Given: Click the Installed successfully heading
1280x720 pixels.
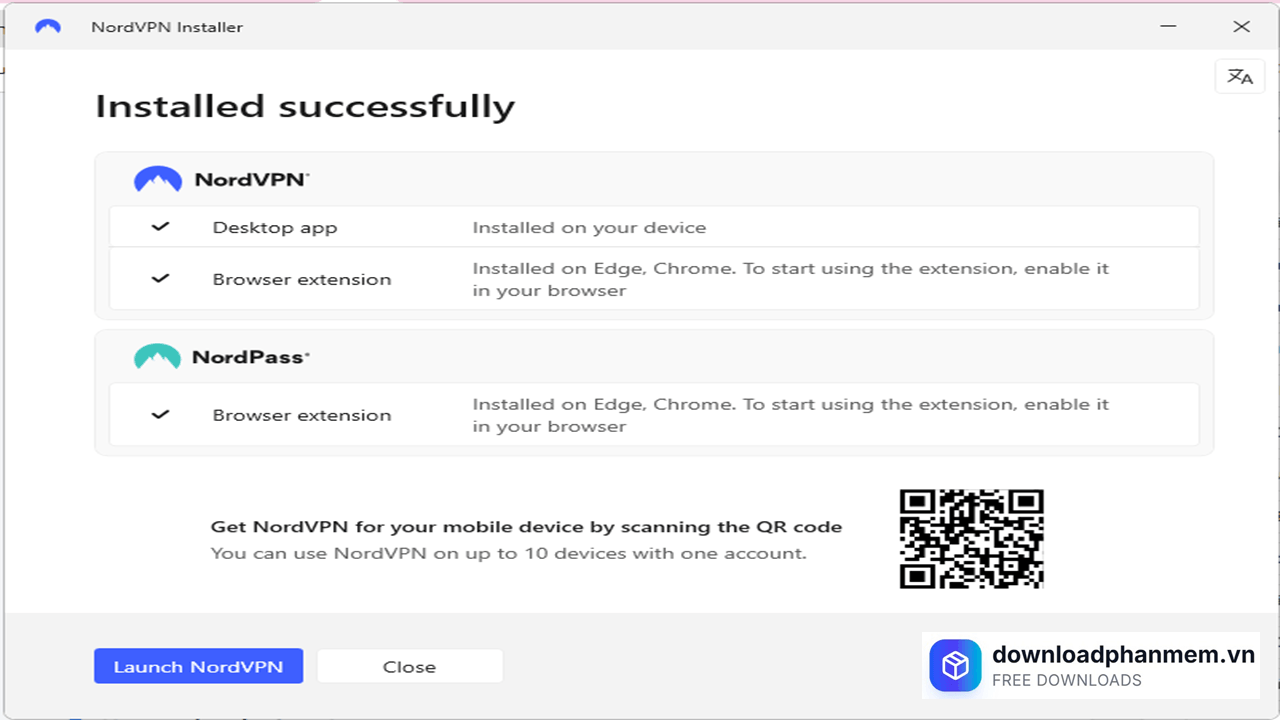Looking at the screenshot, I should pyautogui.click(x=304, y=105).
